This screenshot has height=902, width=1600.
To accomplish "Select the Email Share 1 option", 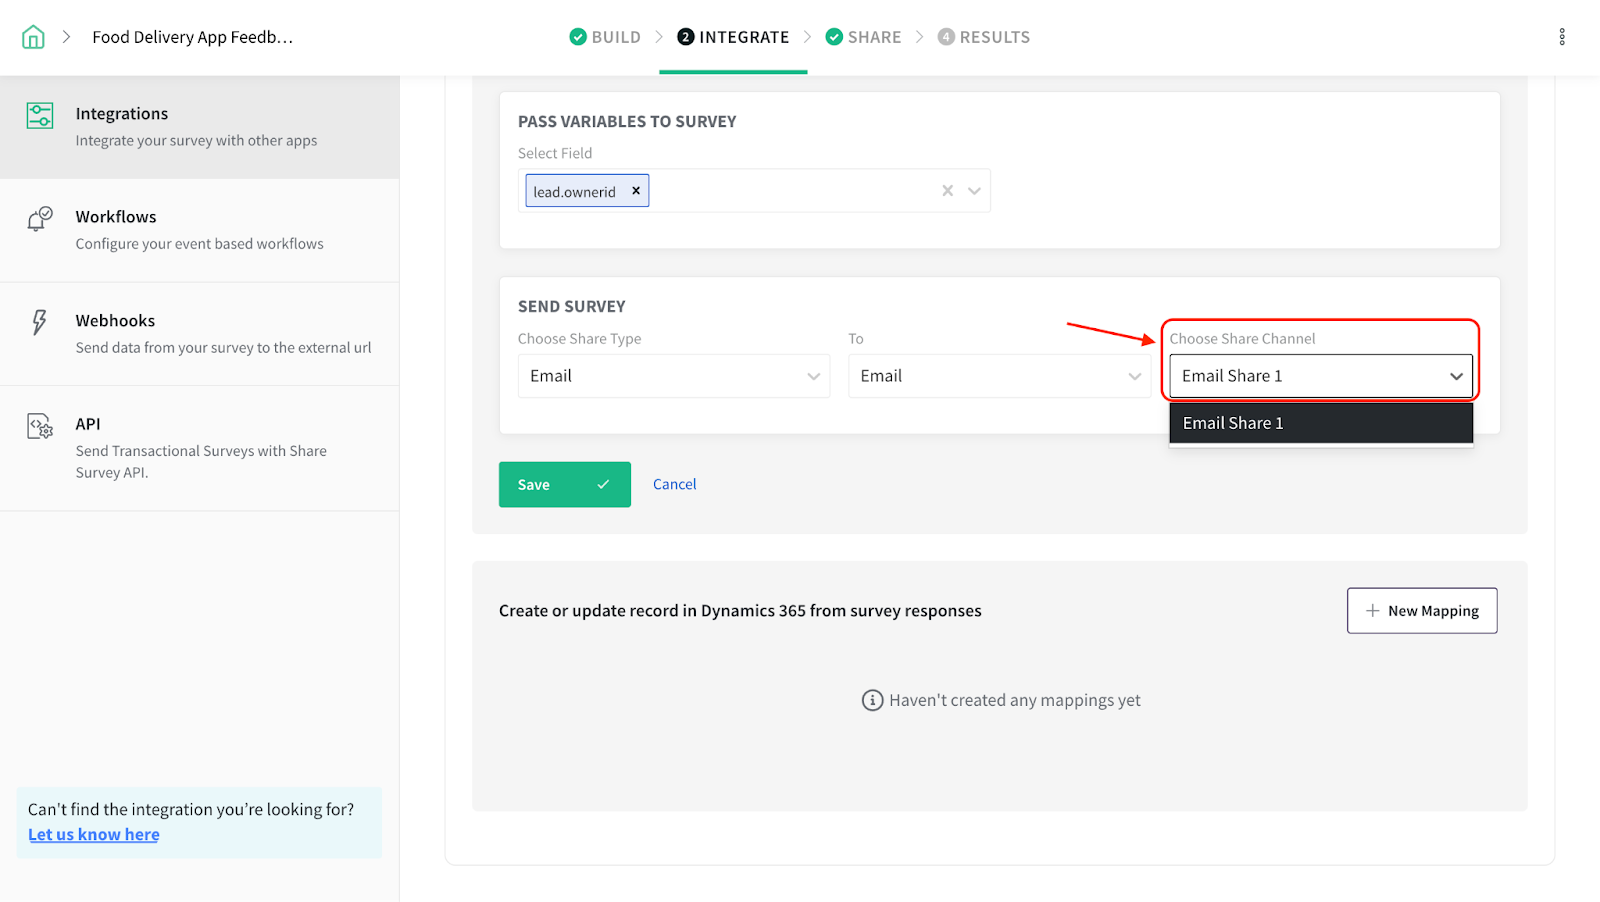I will pos(1321,423).
